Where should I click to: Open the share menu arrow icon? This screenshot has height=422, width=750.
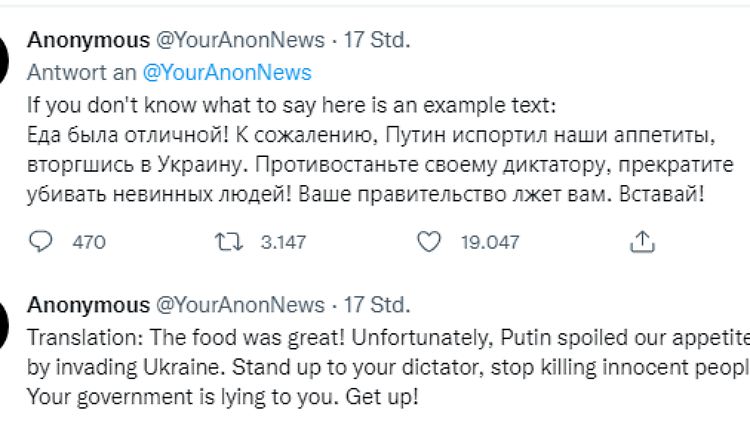point(643,241)
